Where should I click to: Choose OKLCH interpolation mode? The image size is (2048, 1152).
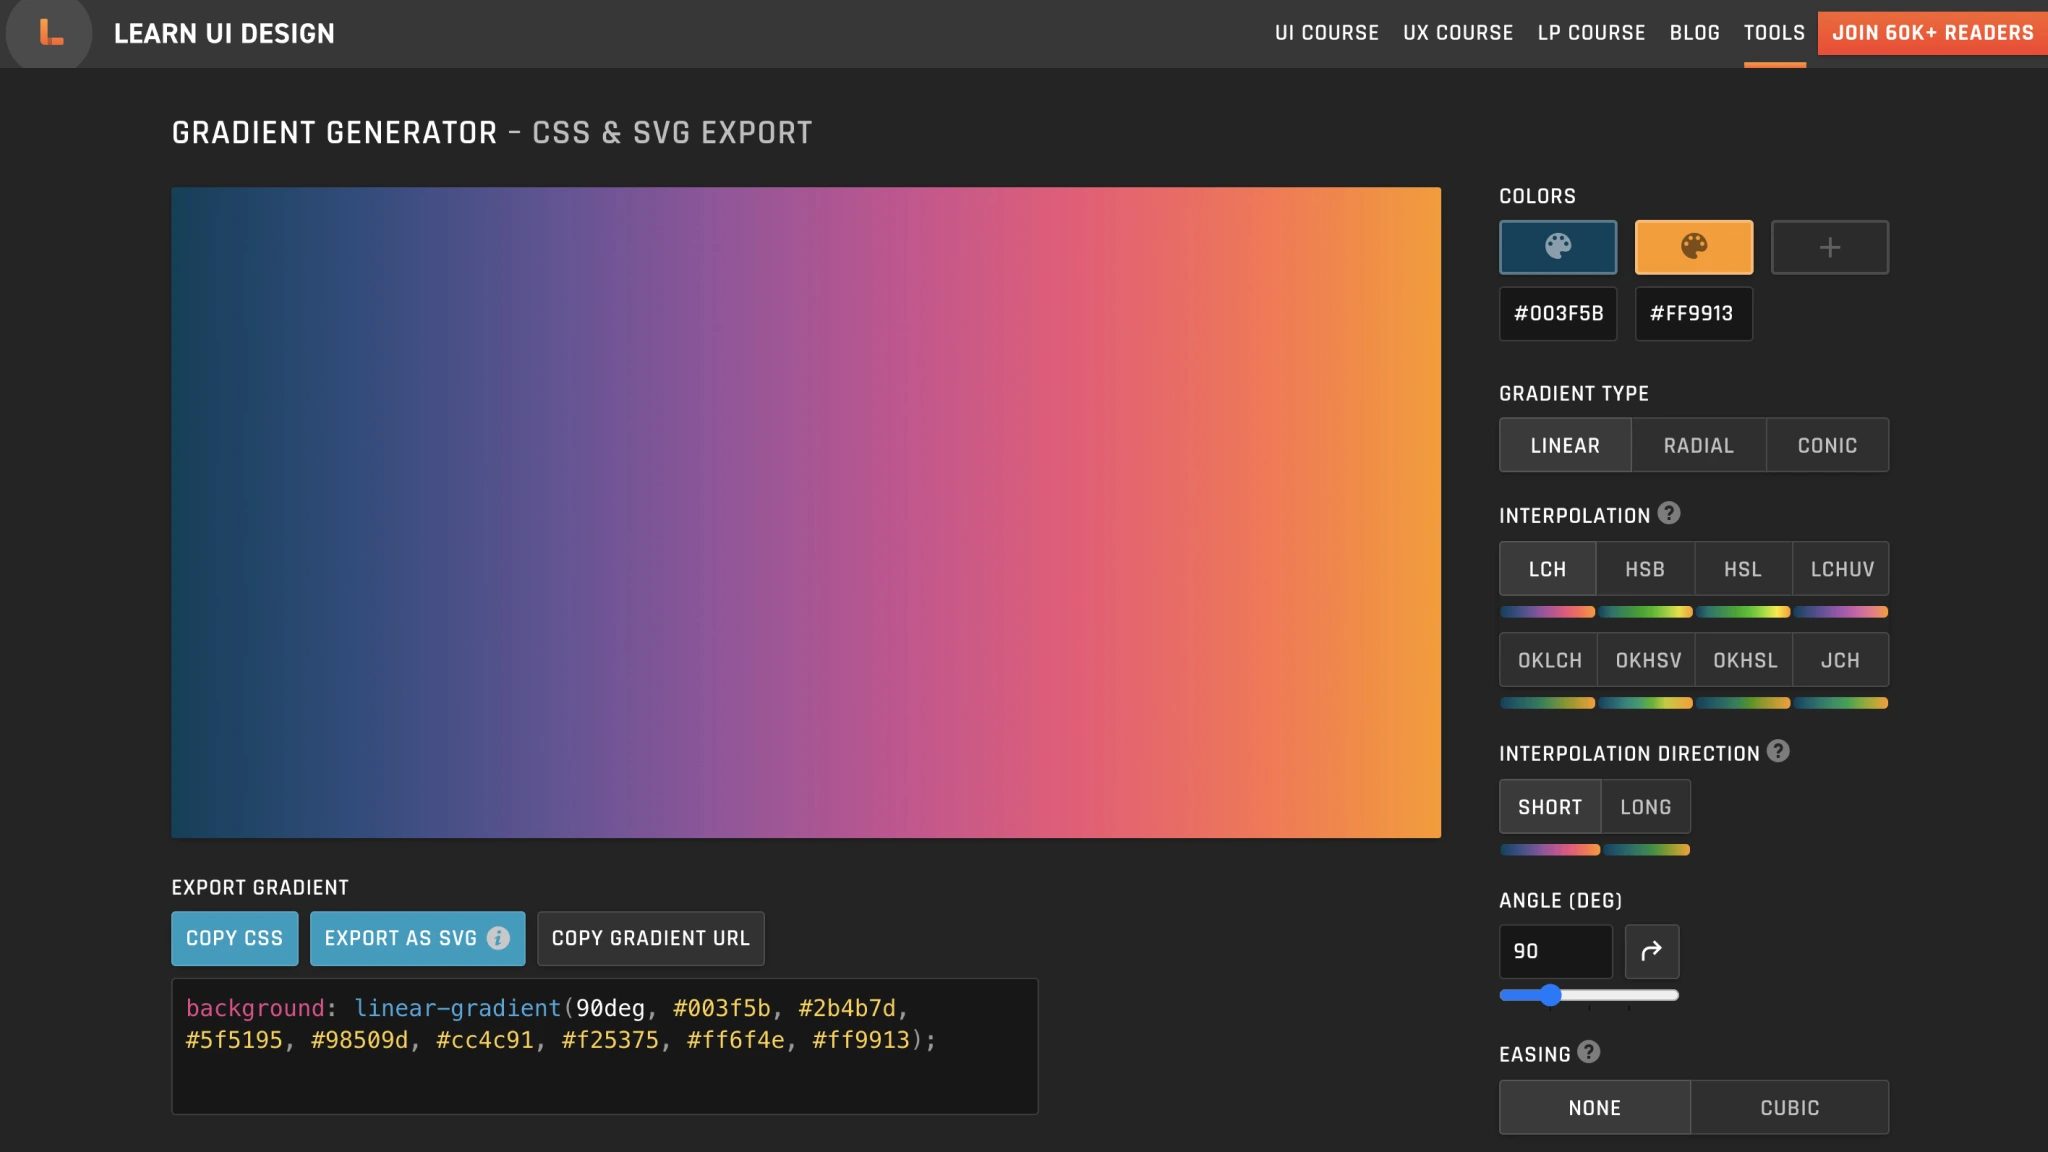coord(1548,660)
